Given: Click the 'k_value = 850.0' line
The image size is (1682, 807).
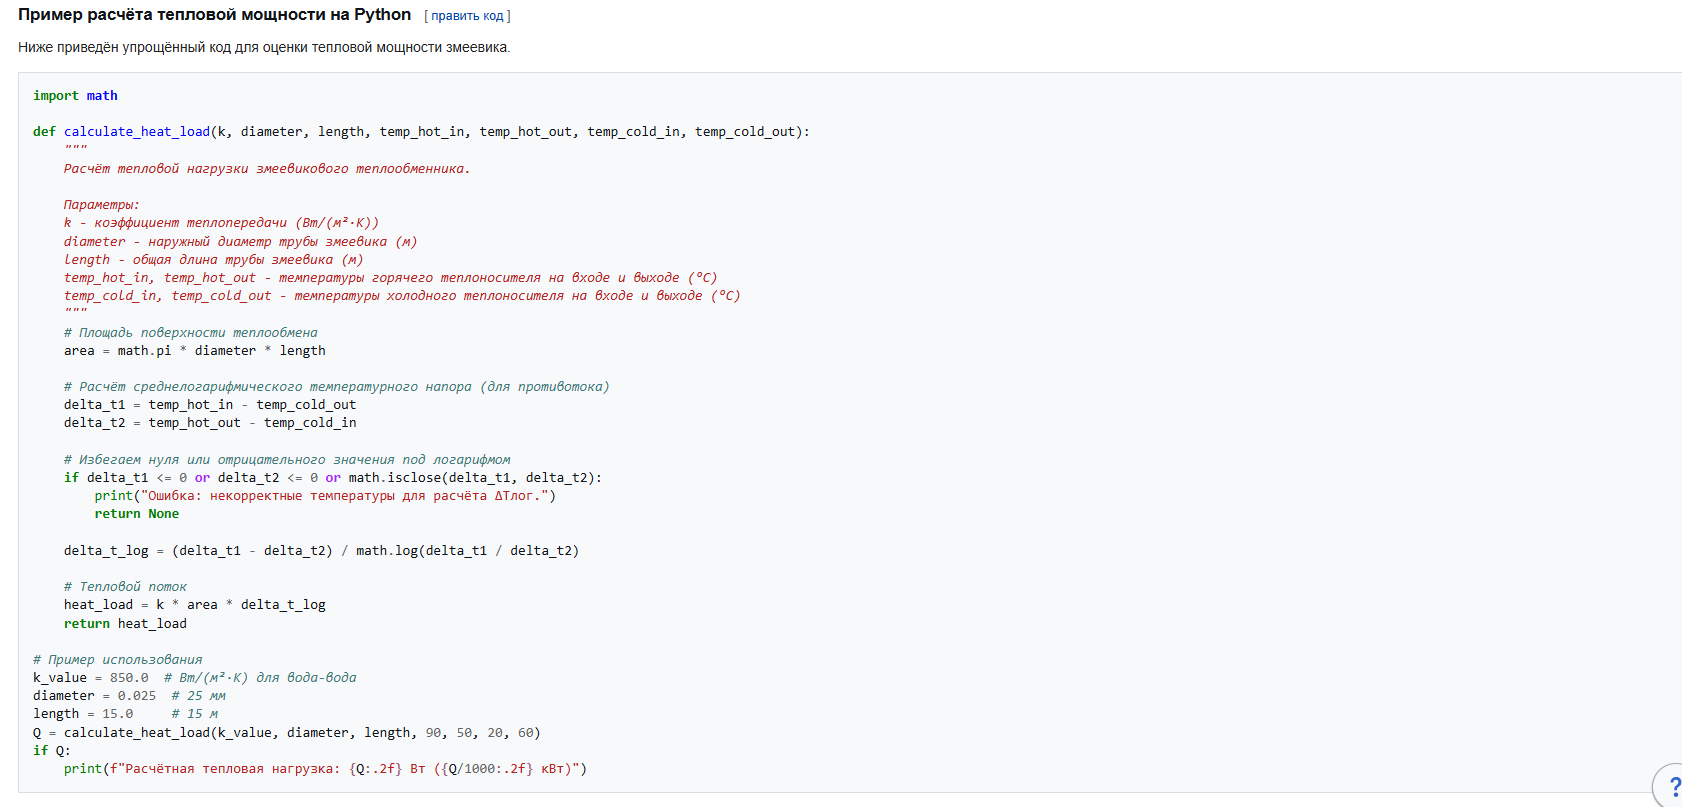Looking at the screenshot, I should click(x=90, y=678).
